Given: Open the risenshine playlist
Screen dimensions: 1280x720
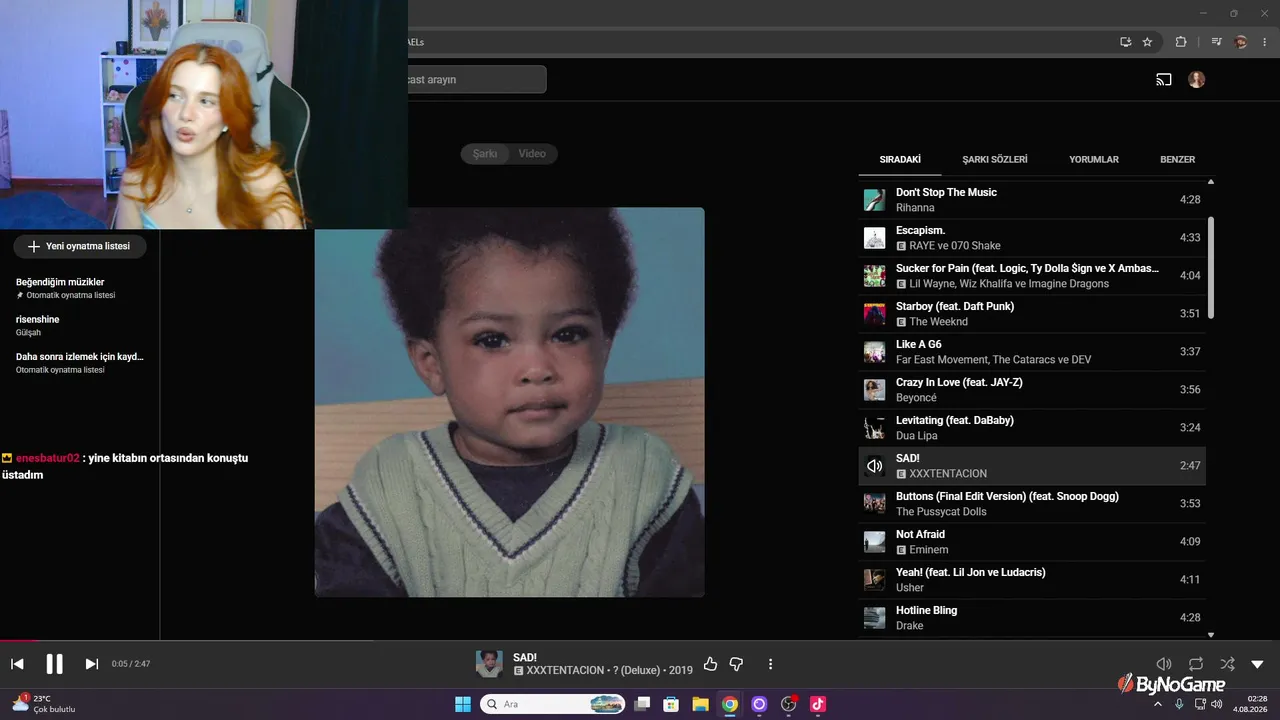Looking at the screenshot, I should (80, 325).
